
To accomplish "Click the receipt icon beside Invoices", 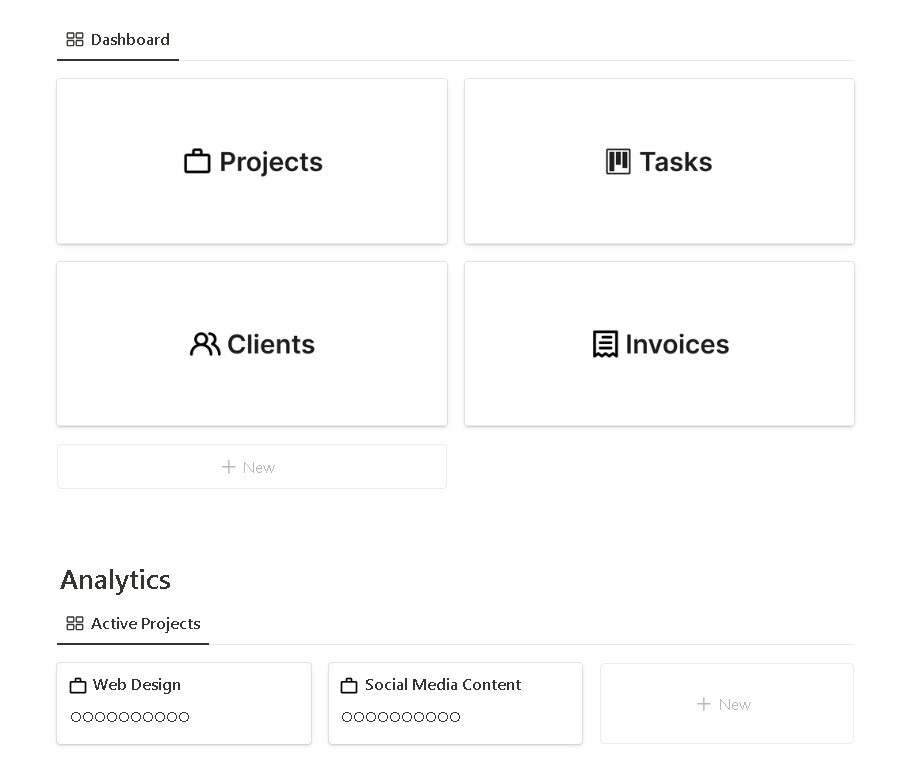I will coord(605,344).
